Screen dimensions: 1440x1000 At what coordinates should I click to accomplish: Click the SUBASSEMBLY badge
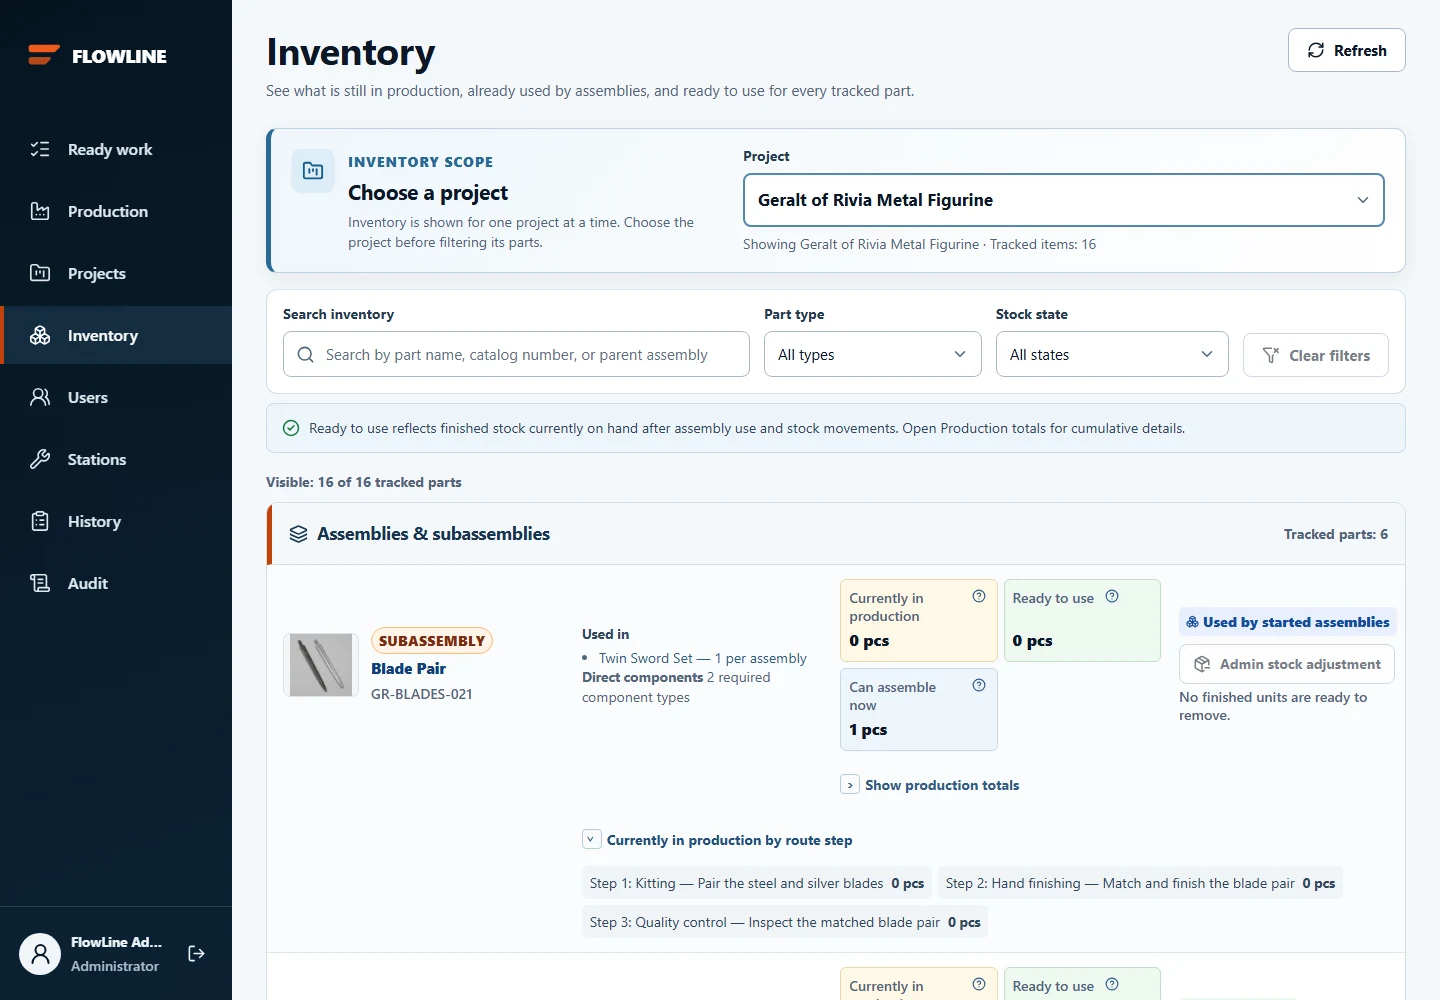(x=432, y=640)
